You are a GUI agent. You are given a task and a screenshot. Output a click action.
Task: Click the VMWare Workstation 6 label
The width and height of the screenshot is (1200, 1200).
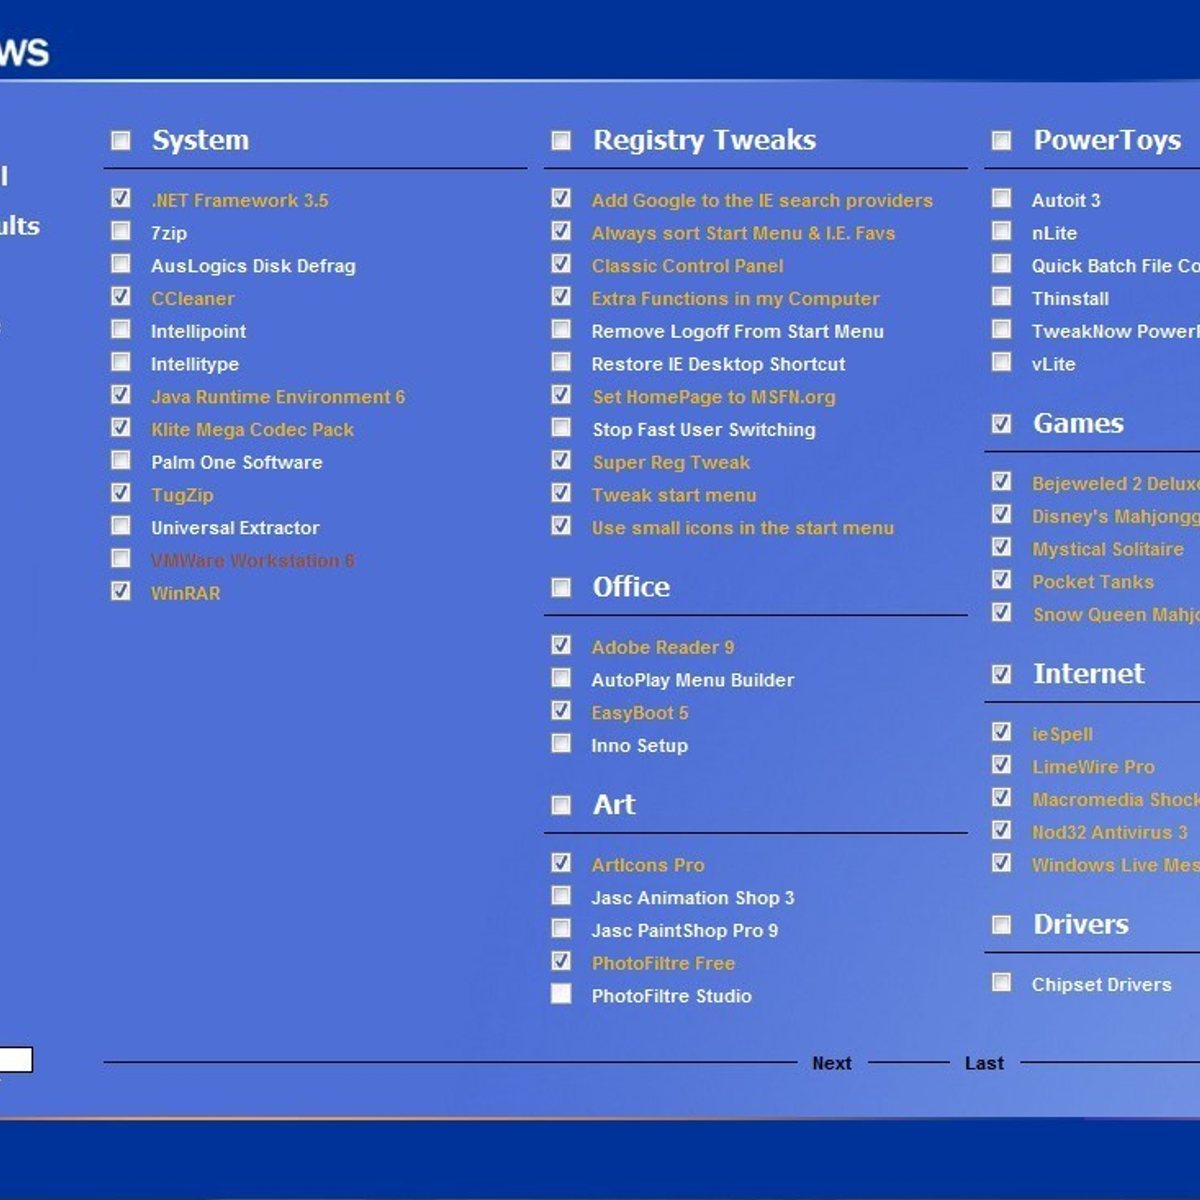coord(253,560)
